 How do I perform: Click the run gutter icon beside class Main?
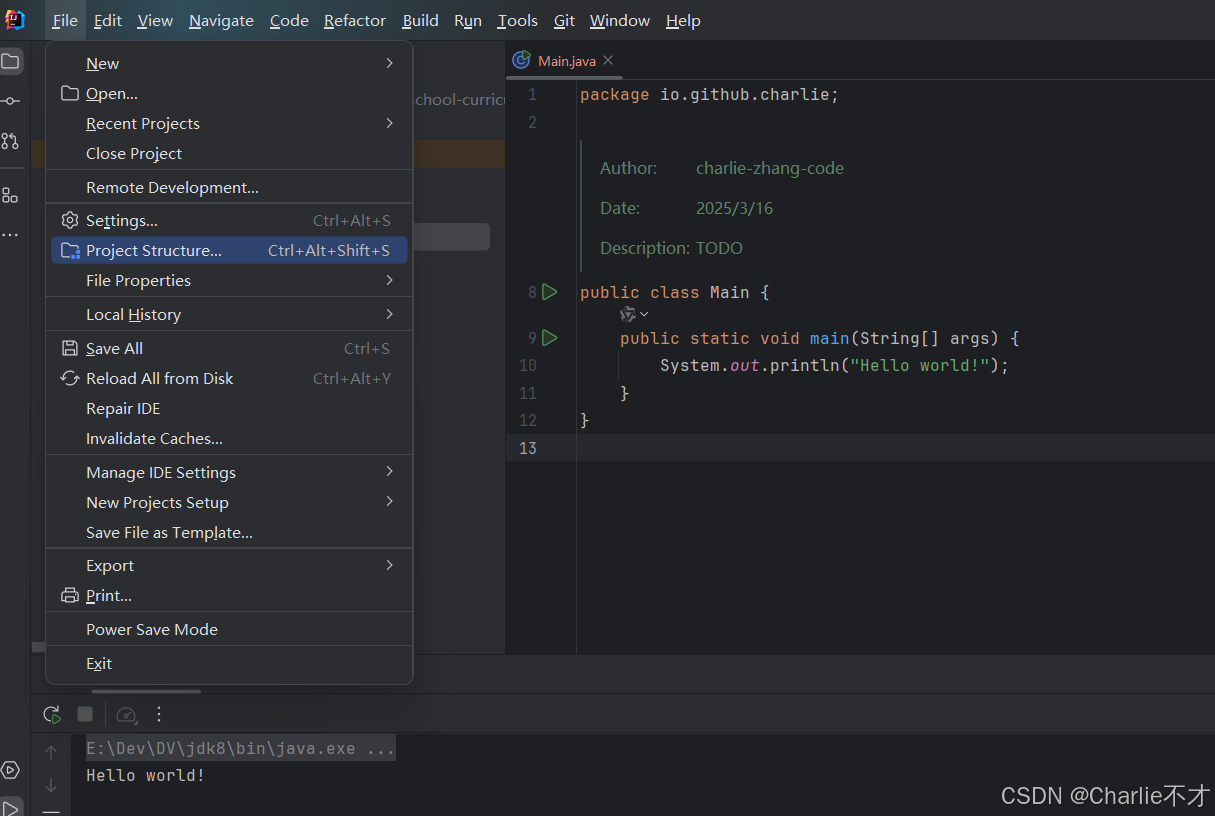point(549,292)
